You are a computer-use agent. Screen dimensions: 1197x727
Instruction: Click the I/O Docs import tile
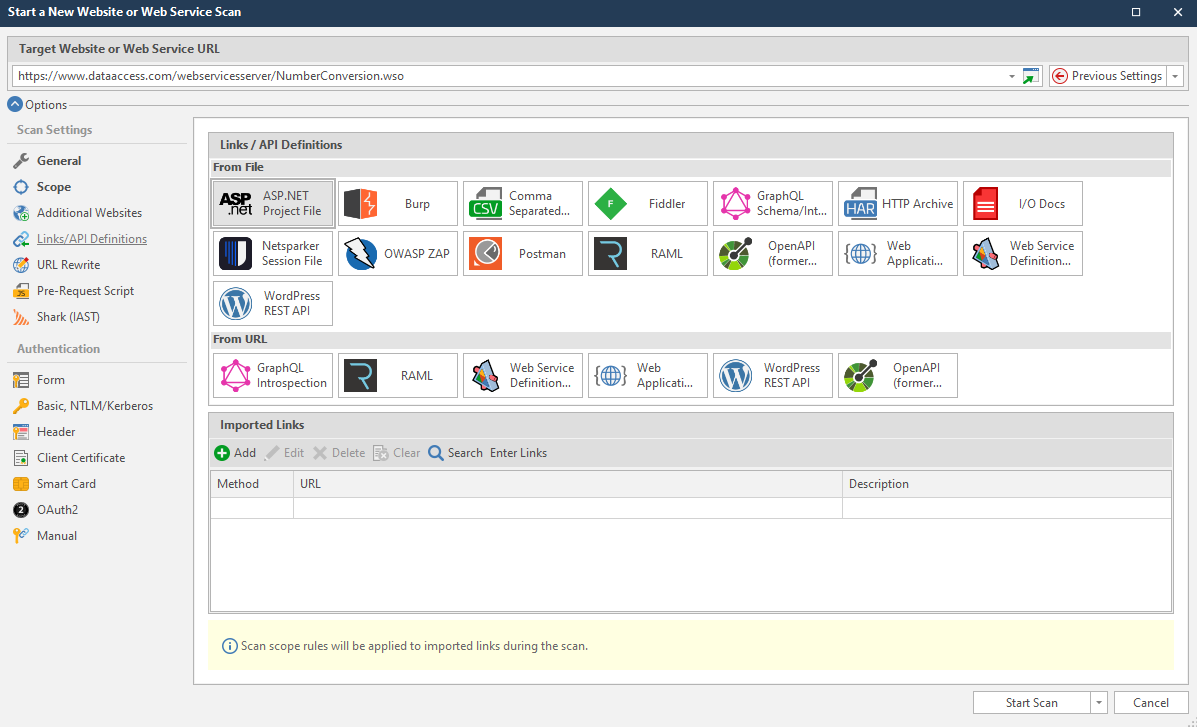point(1022,204)
